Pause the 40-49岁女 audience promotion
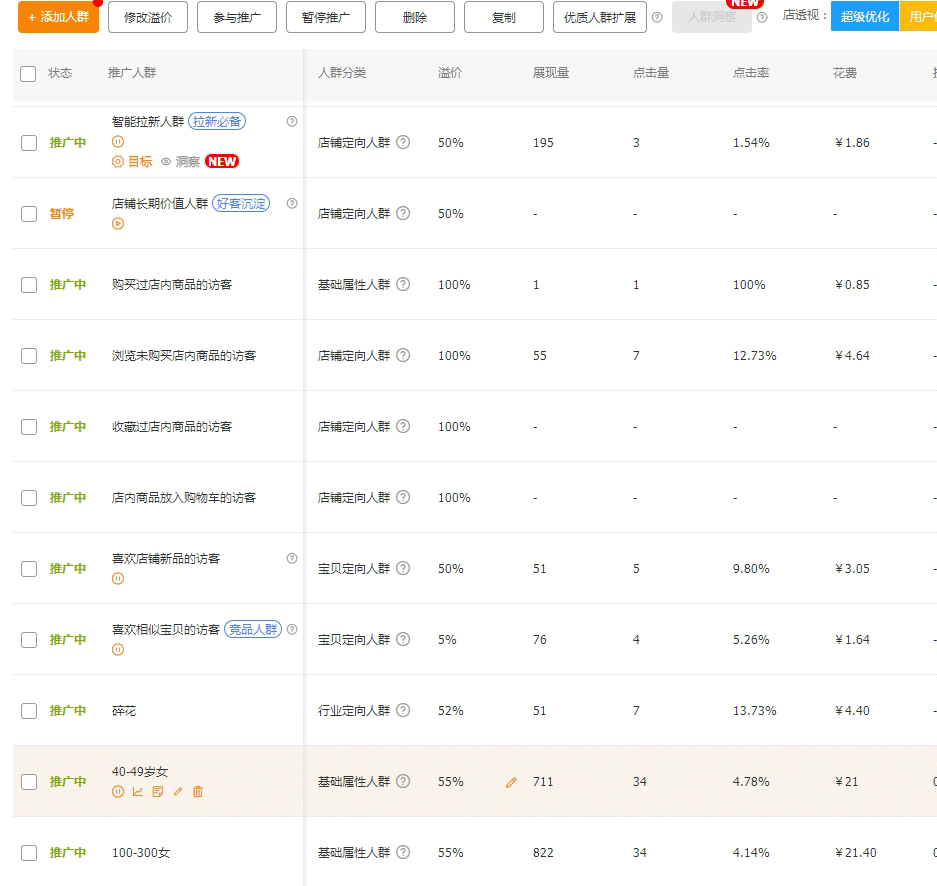 (118, 792)
